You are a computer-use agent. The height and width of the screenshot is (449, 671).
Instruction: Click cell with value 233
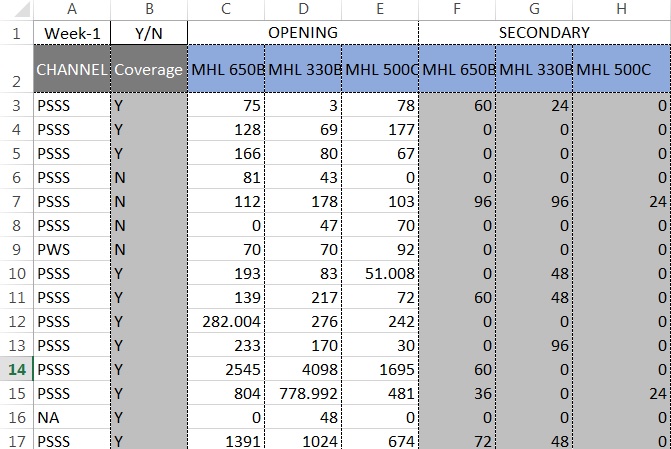[226, 345]
